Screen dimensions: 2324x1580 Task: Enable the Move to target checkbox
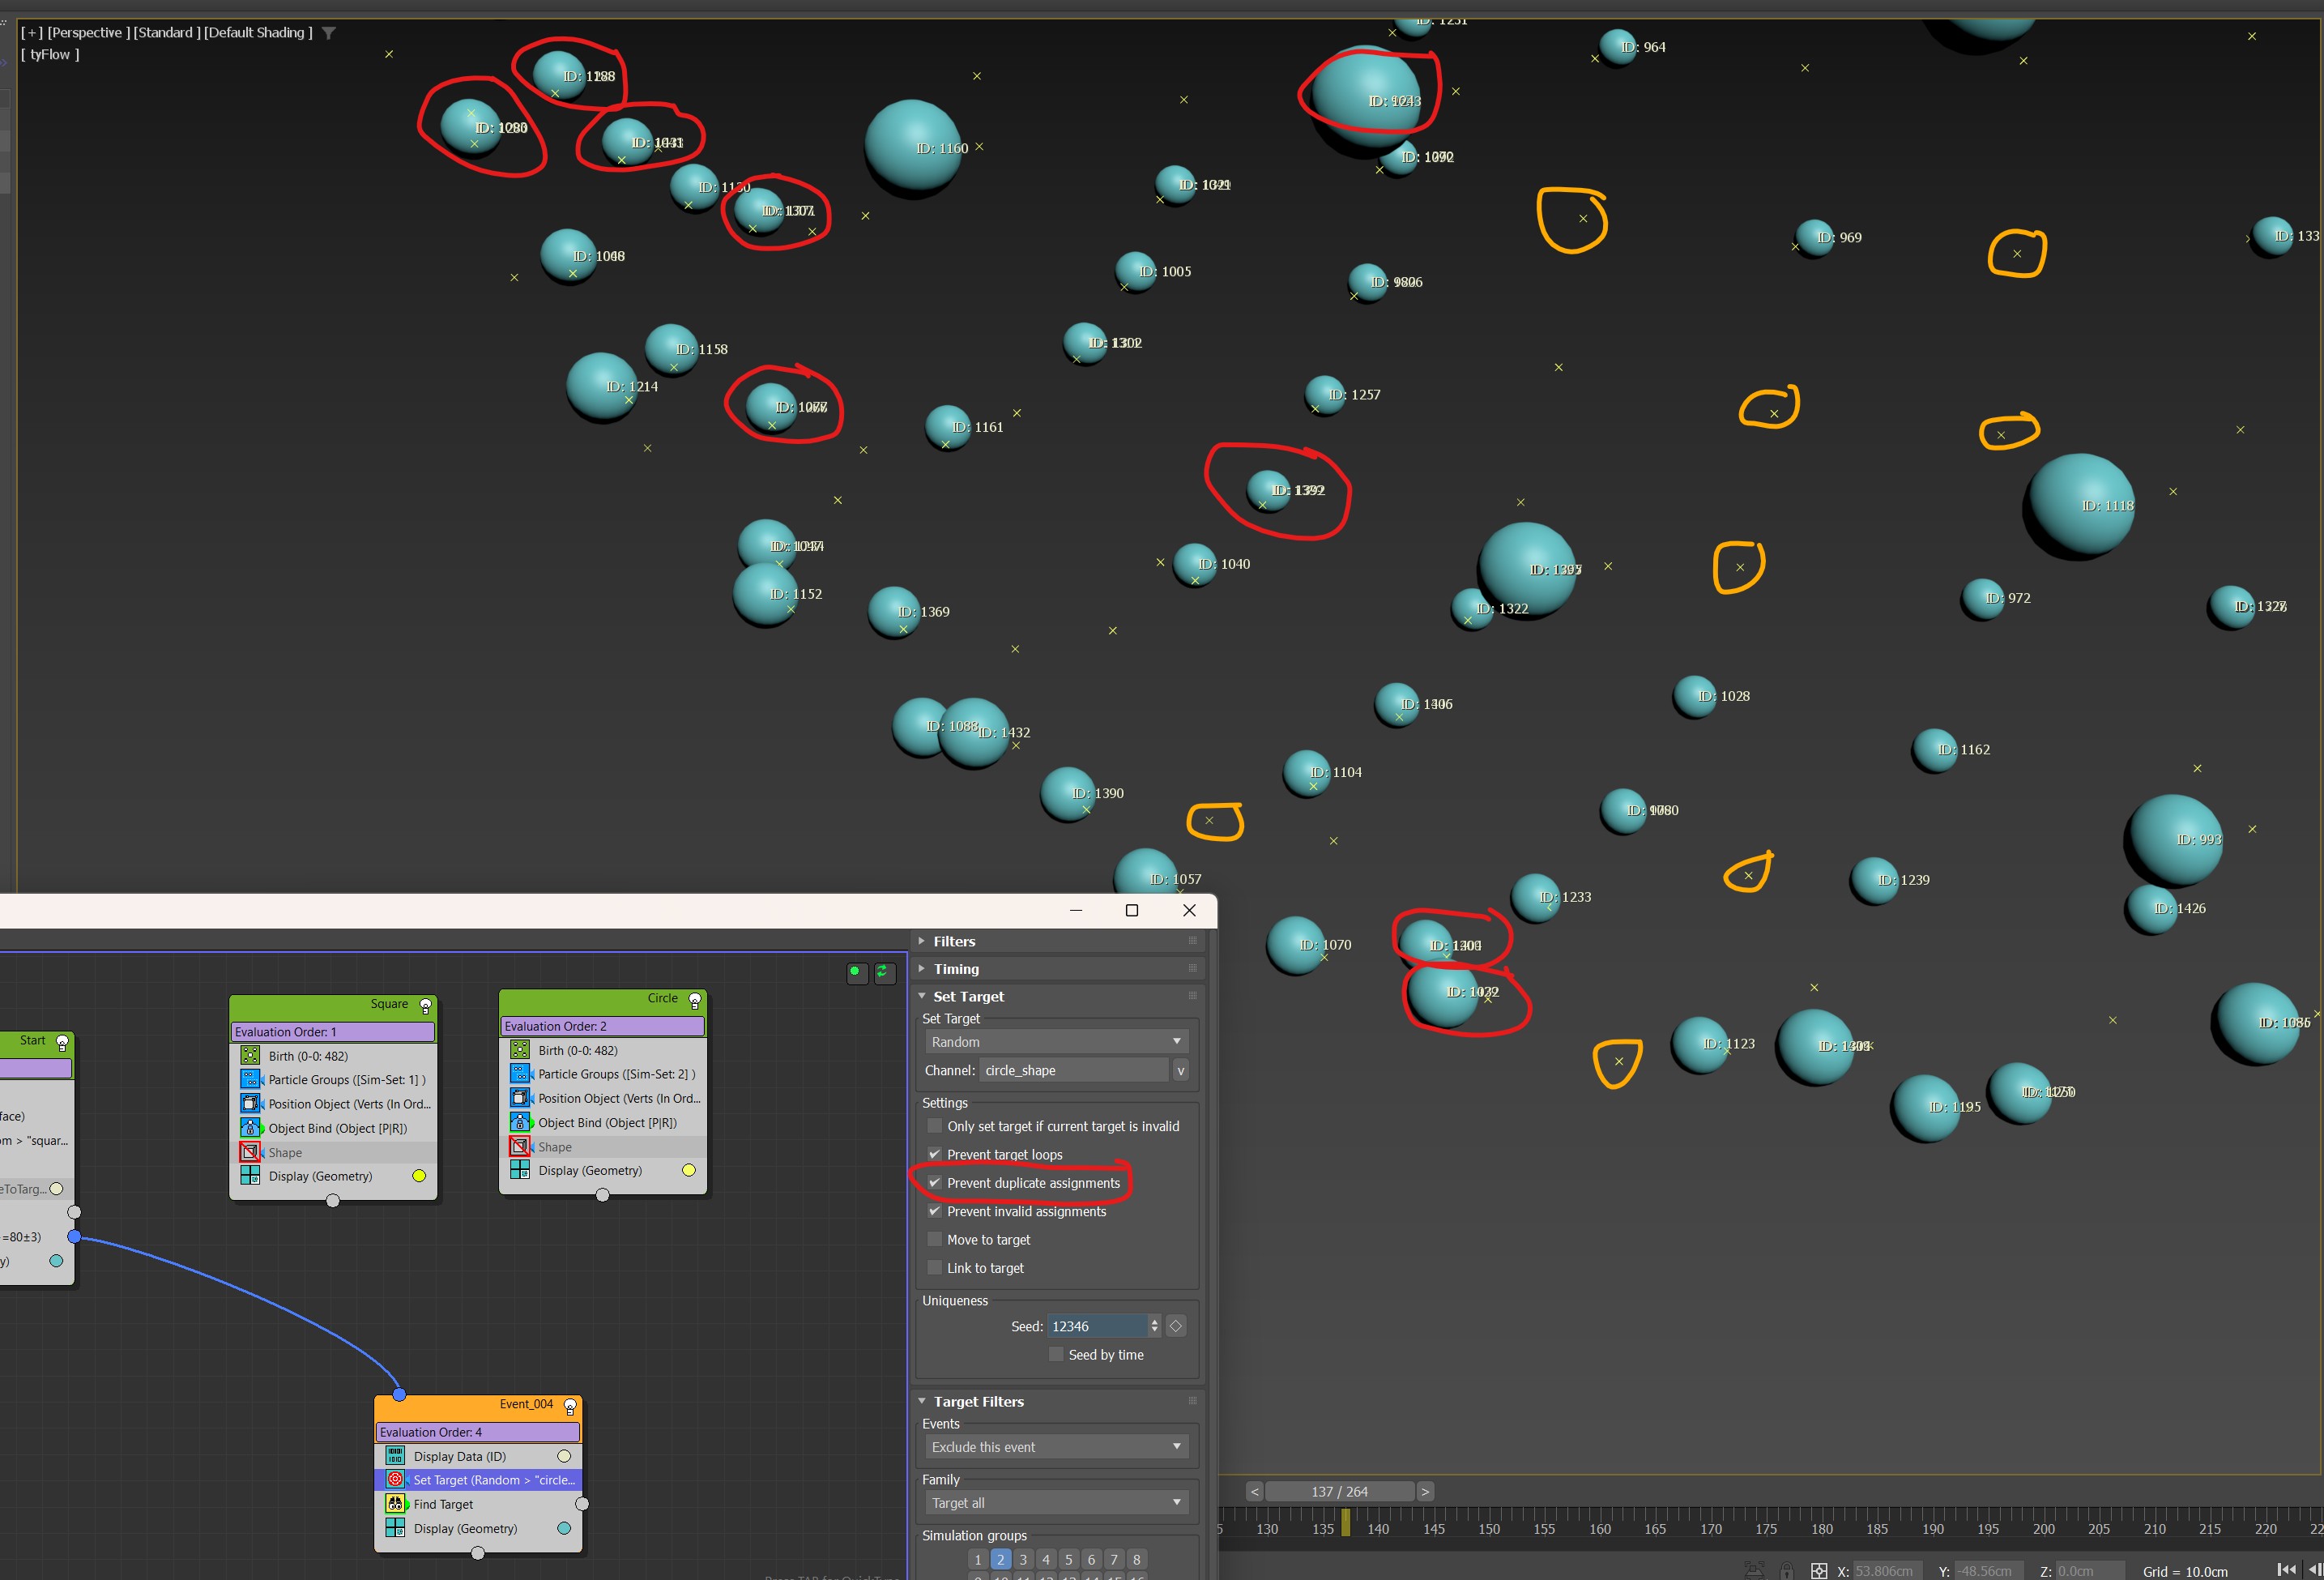(x=935, y=1240)
